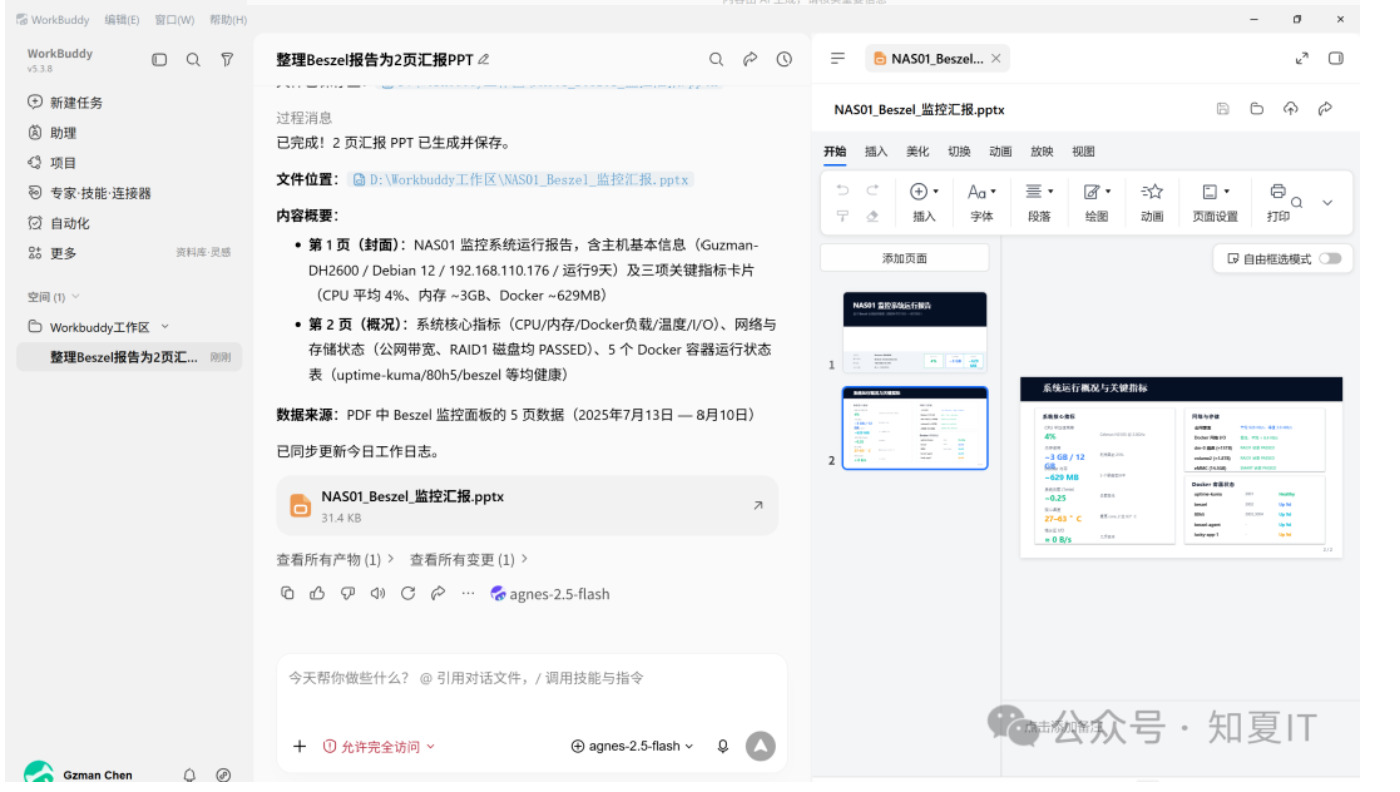Click the filter icon in the sidebar header

227,60
